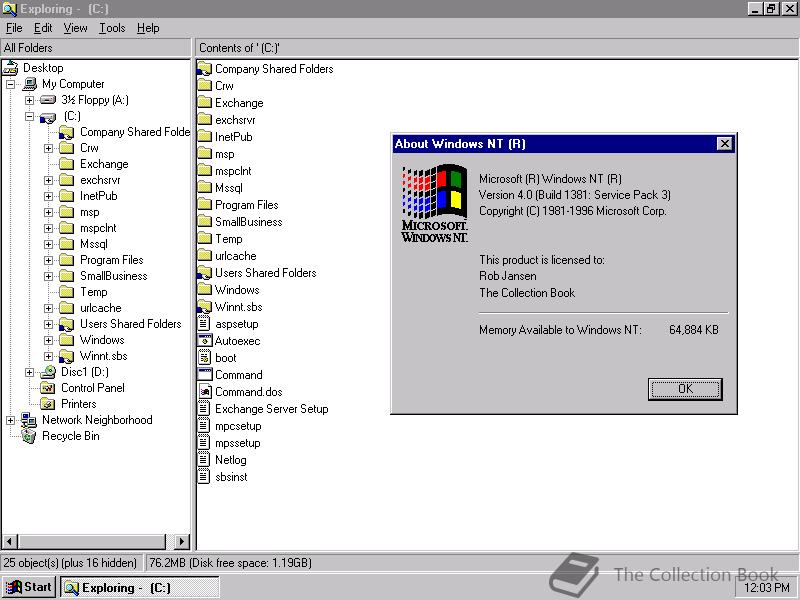Click the right arrow of the tree's horizontal scrollbar

click(x=181, y=541)
